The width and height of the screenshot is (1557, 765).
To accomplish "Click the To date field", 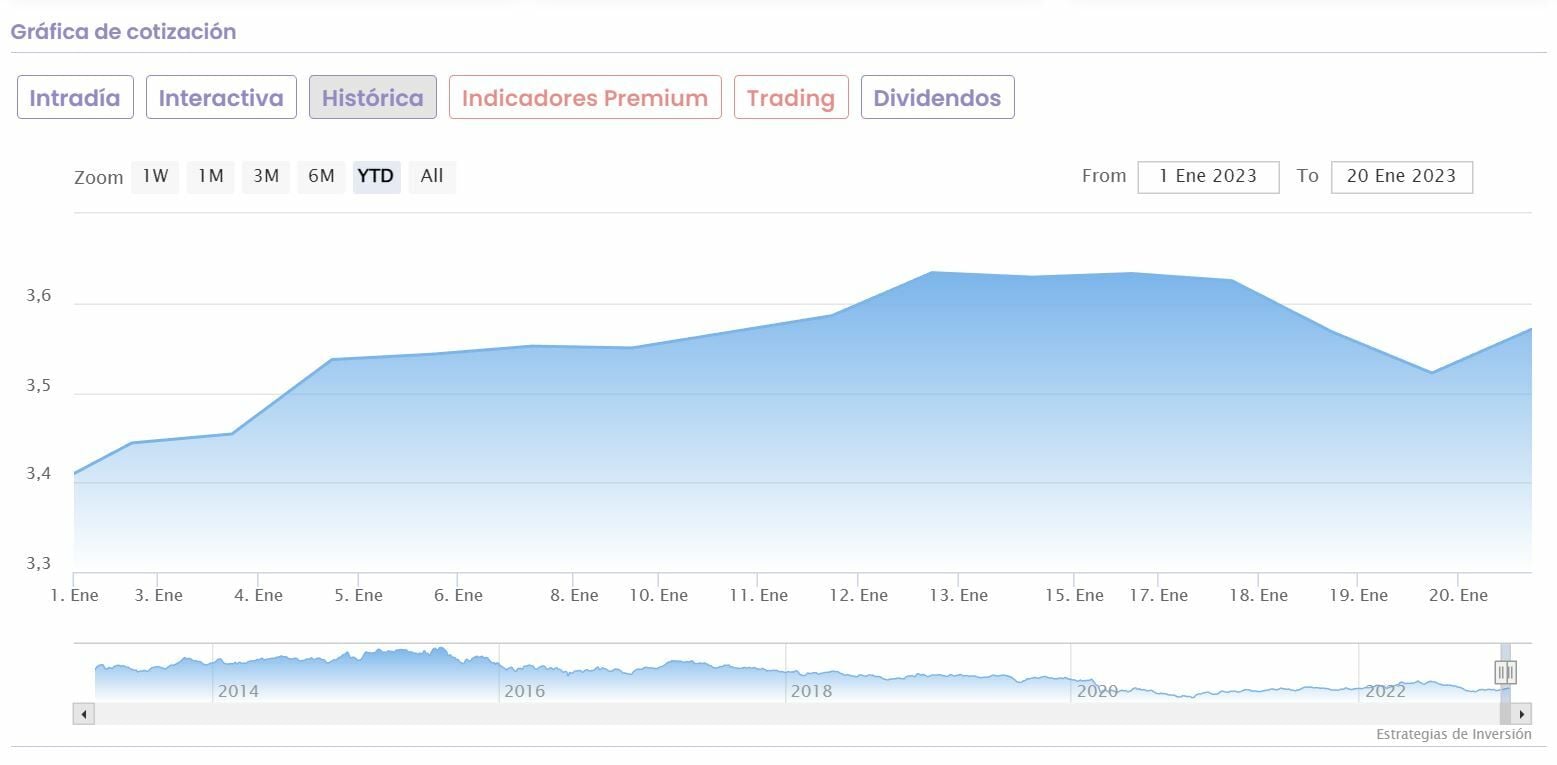I will pos(1401,177).
